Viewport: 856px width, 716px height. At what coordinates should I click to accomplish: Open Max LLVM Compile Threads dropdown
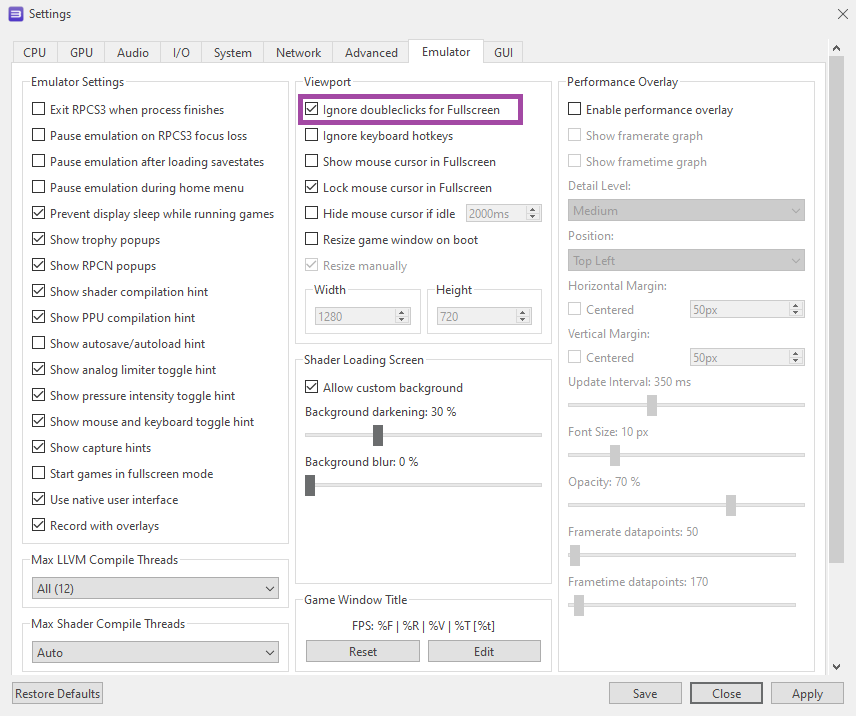pos(155,589)
